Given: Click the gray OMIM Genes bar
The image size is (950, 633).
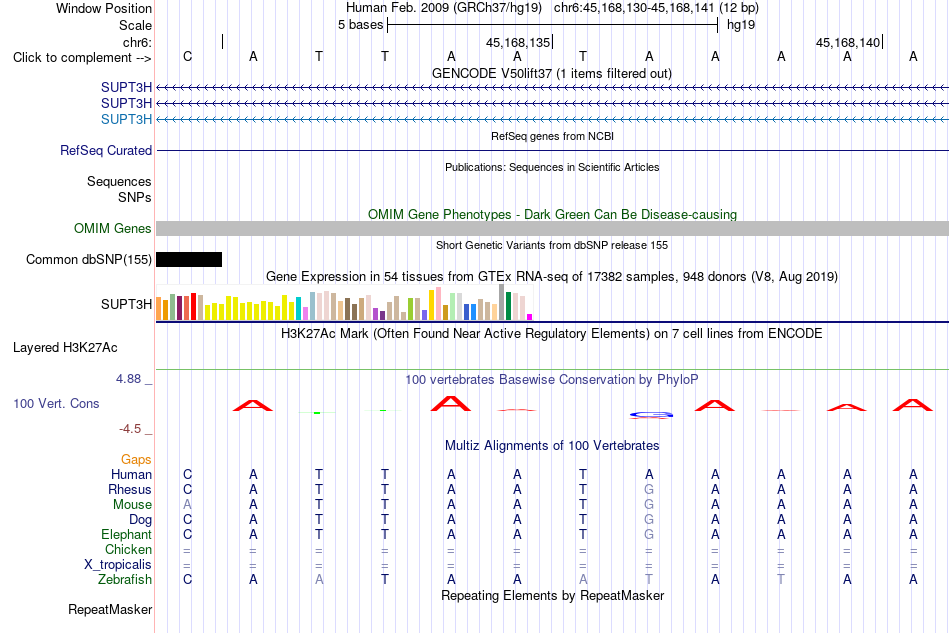Looking at the screenshot, I should tap(552, 228).
